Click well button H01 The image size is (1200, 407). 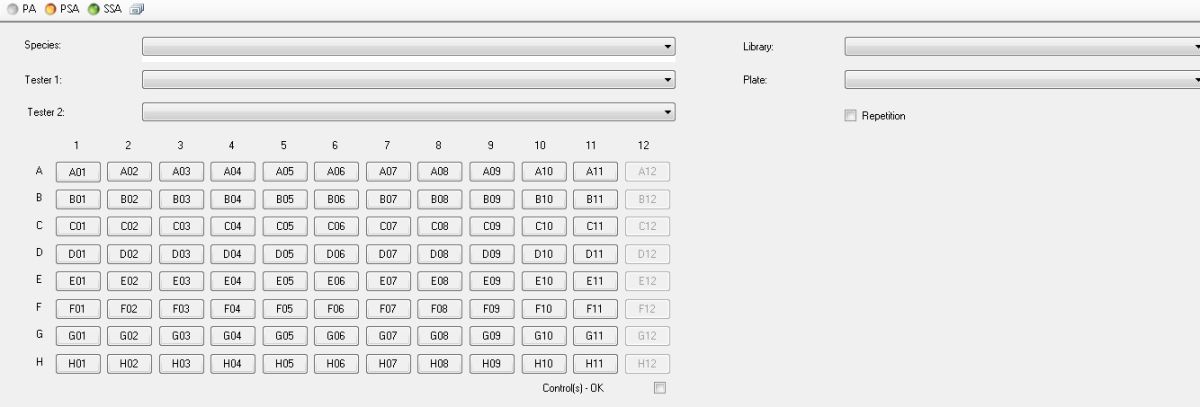pos(77,363)
